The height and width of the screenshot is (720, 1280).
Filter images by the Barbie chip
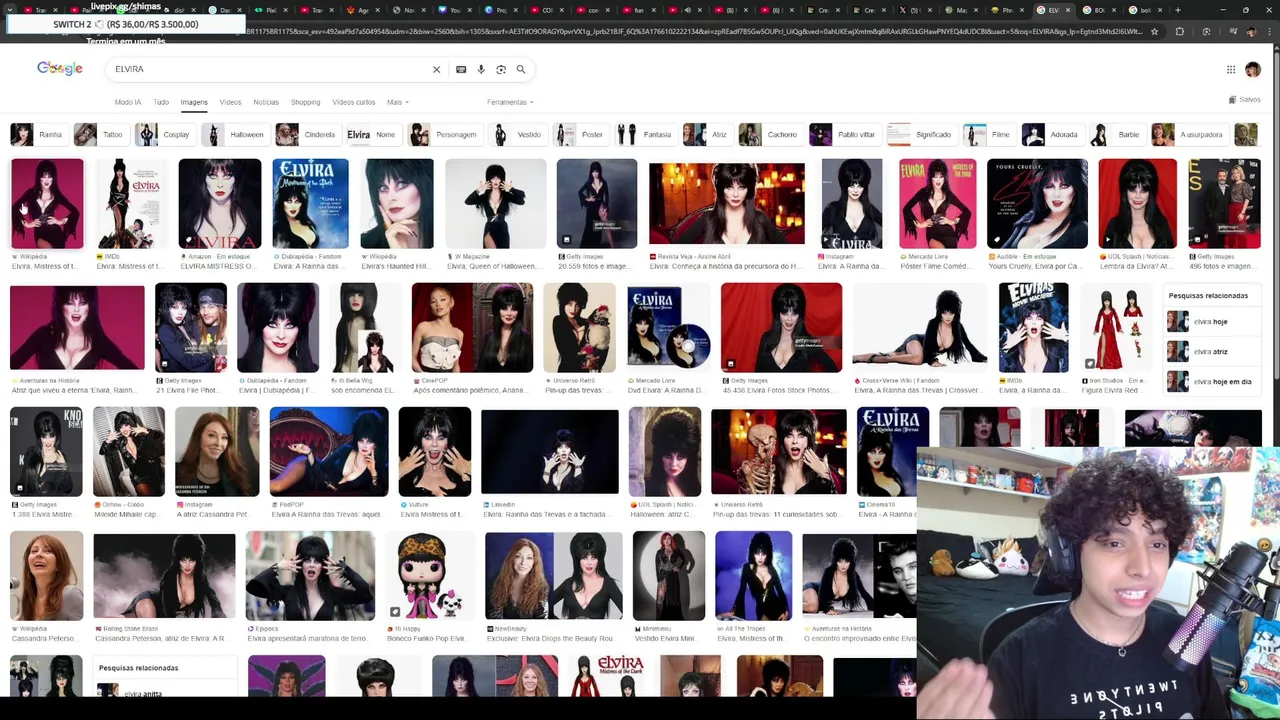tap(1116, 134)
